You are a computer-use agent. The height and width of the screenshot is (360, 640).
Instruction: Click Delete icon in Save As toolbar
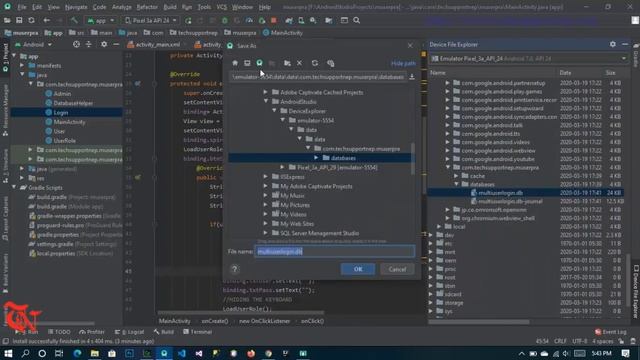coord(300,63)
